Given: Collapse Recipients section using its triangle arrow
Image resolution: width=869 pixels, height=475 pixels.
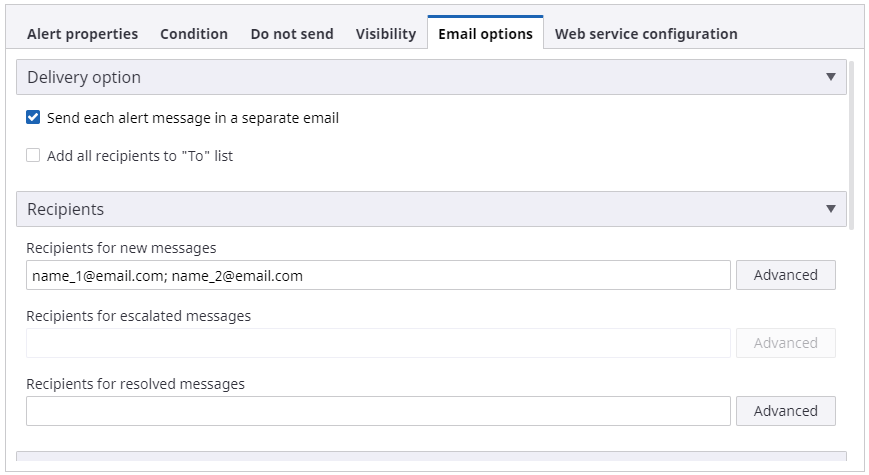Looking at the screenshot, I should [830, 209].
